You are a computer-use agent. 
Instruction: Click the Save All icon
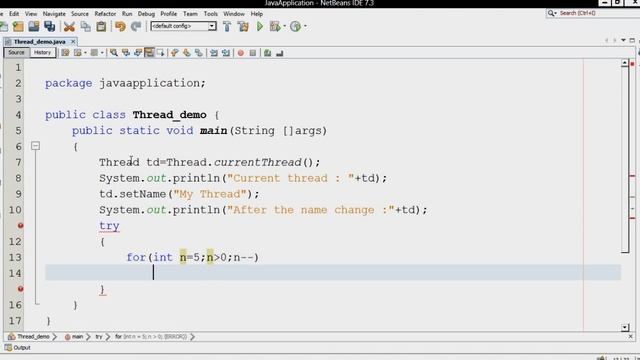click(49, 27)
